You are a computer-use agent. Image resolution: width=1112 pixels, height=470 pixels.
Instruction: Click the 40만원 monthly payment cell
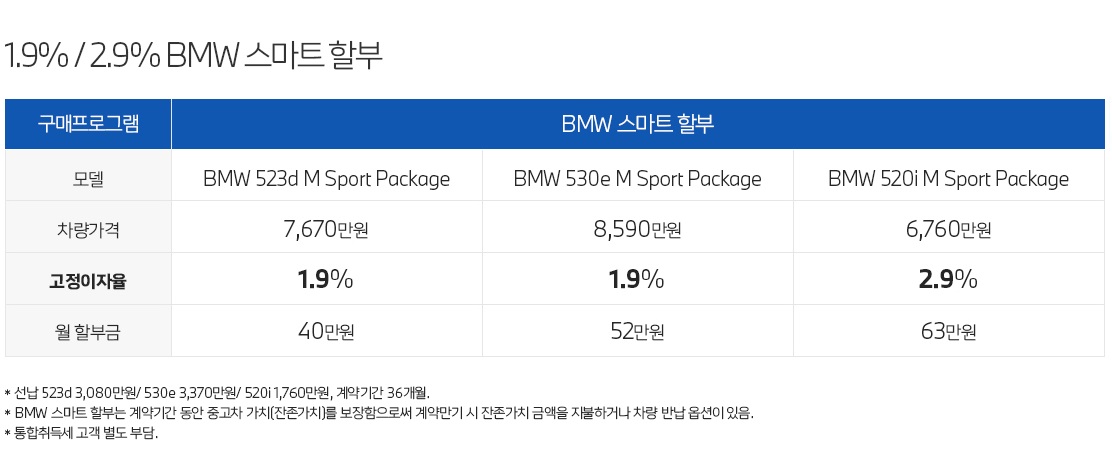coord(327,331)
